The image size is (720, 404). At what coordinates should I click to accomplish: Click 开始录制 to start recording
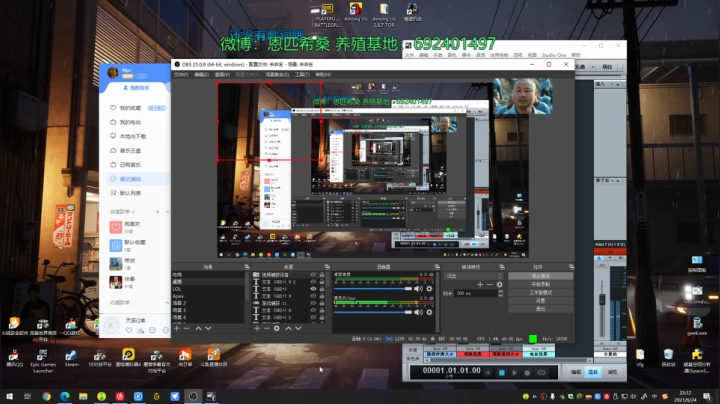pyautogui.click(x=540, y=284)
